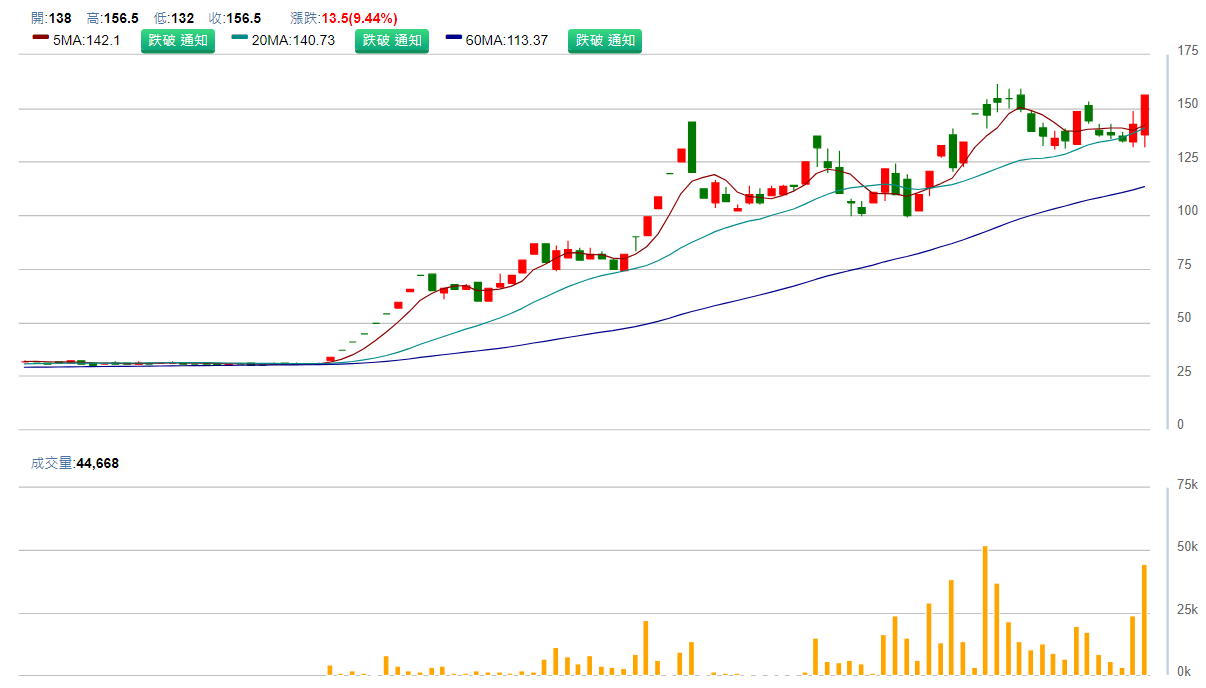
Task: Click the latest red candlestick at far right
Action: pos(1145,115)
